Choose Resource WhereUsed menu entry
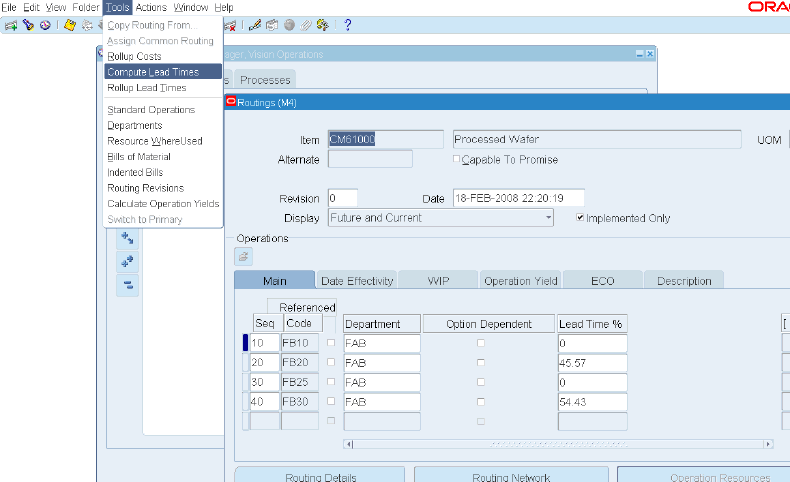This screenshot has height=482, width=790. pos(163,141)
